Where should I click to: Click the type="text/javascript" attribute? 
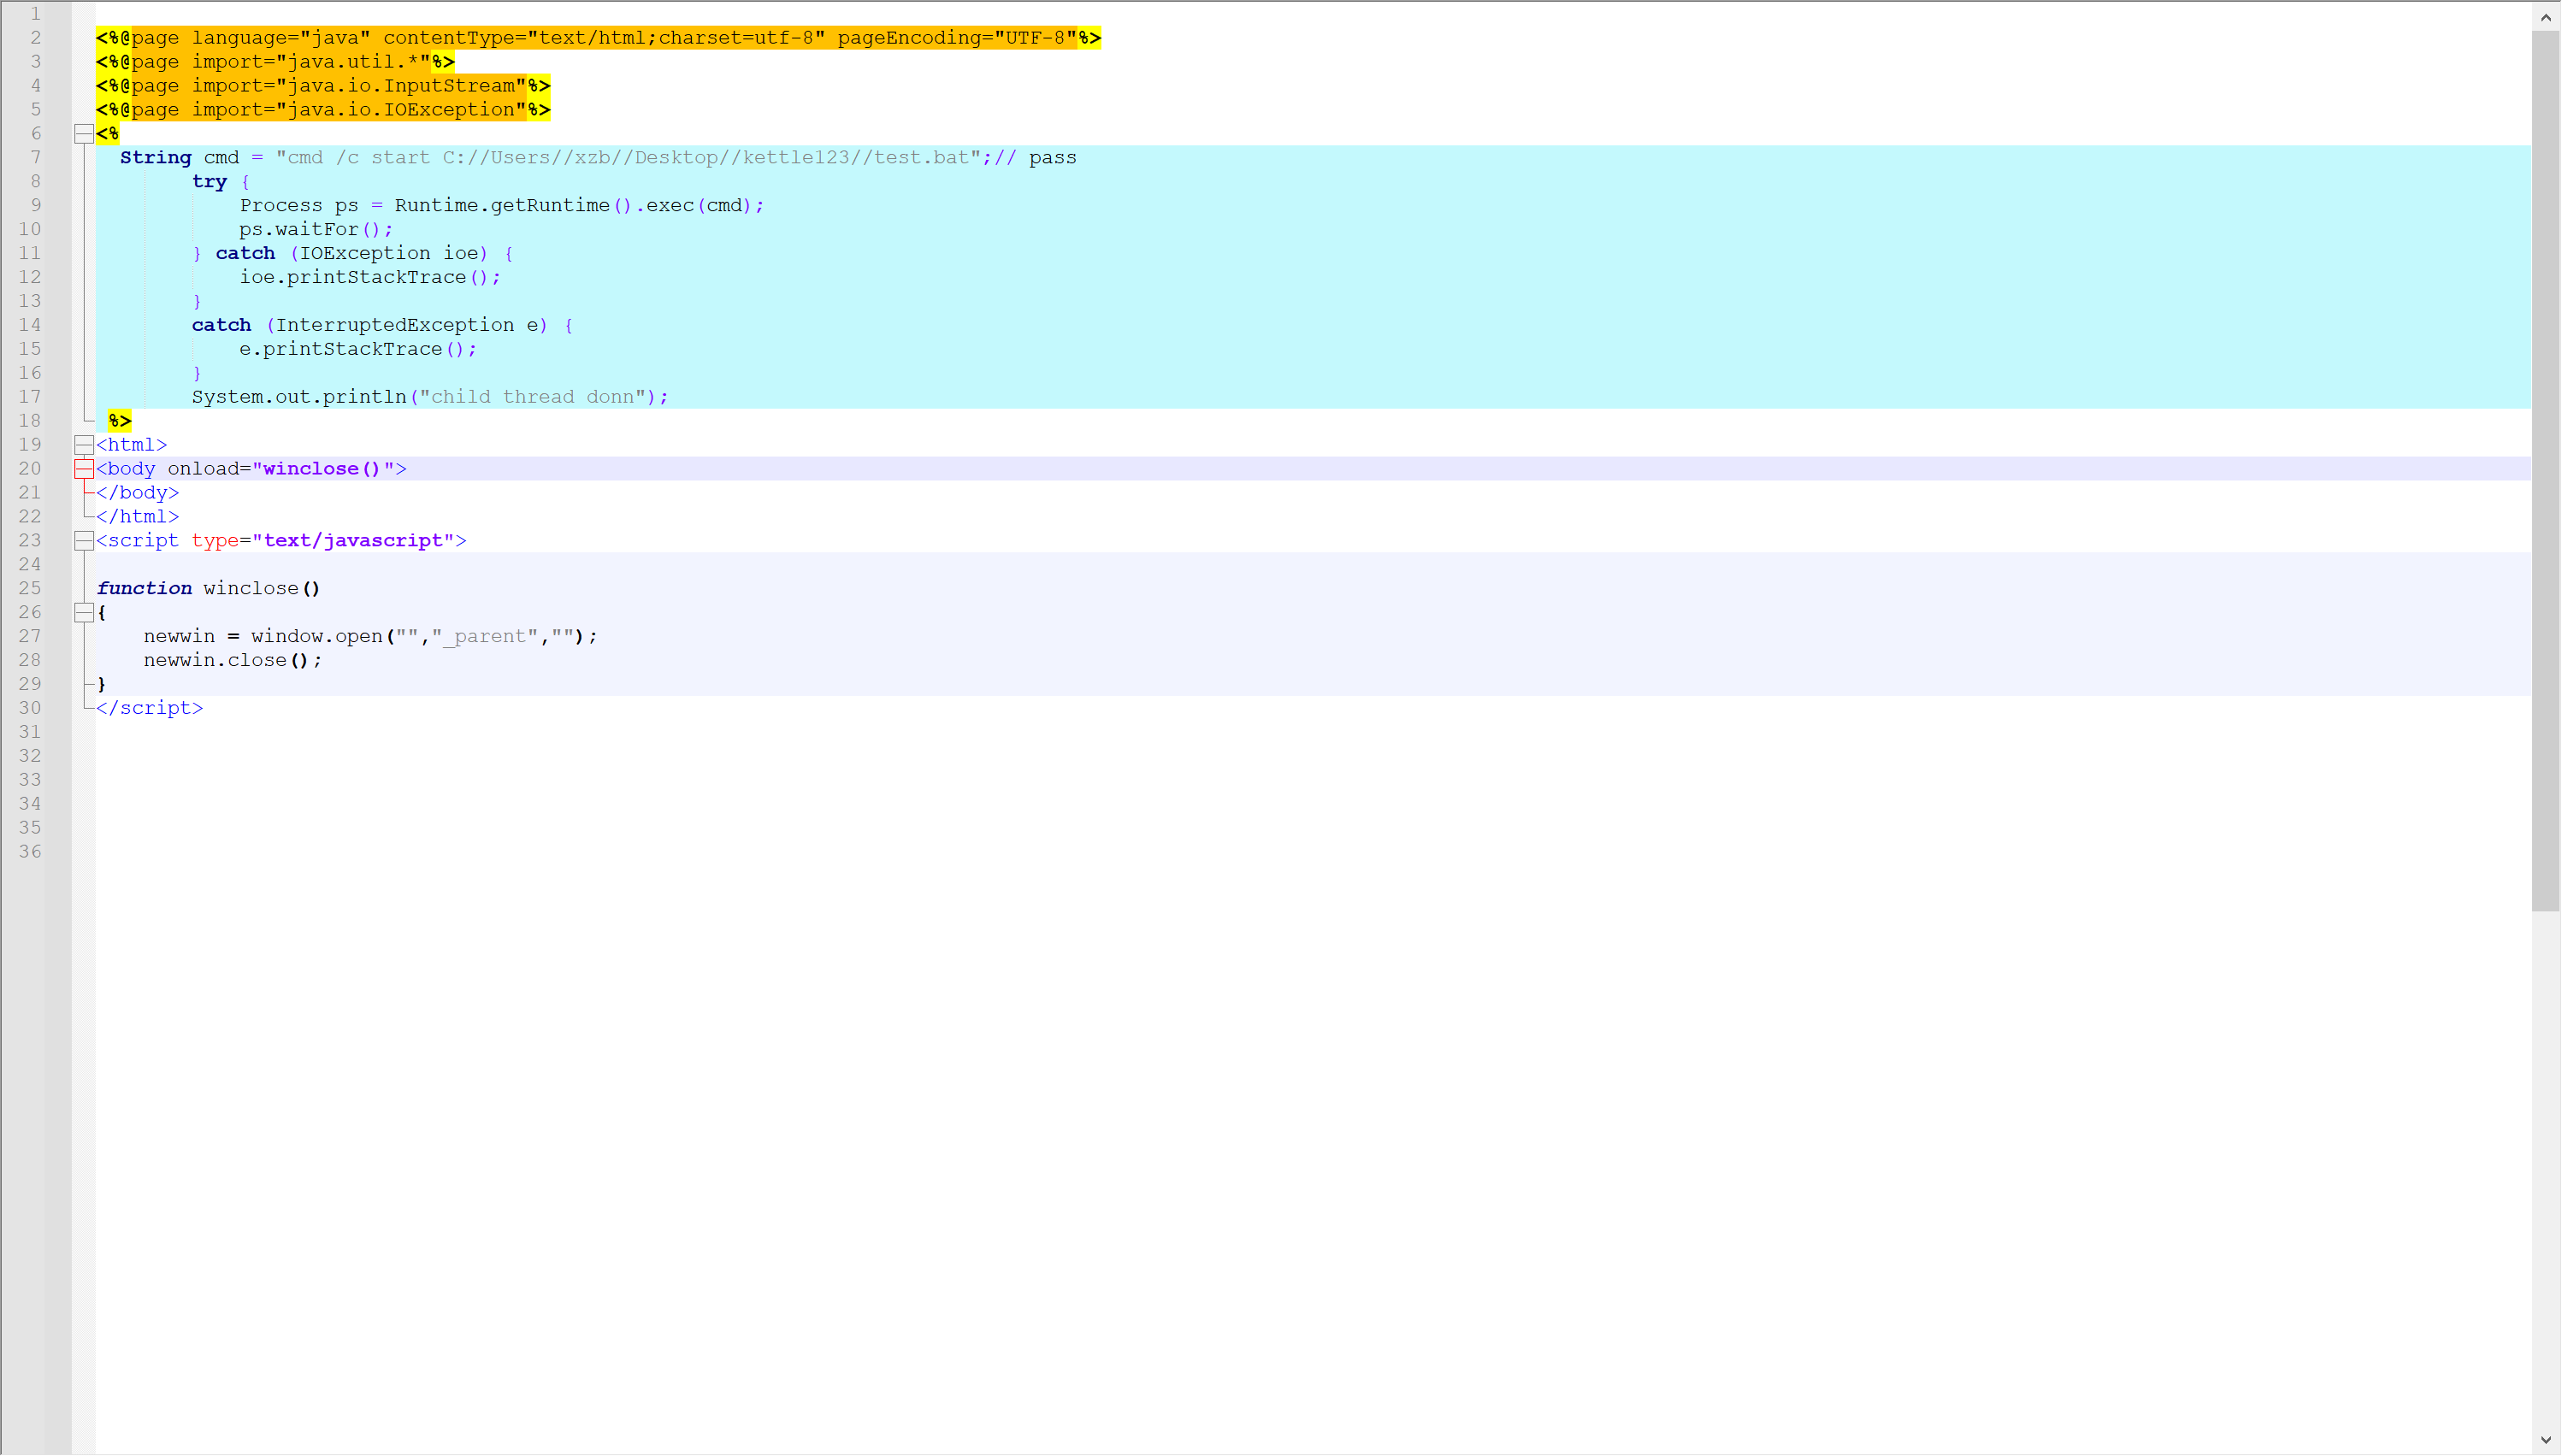pyautogui.click(x=323, y=542)
